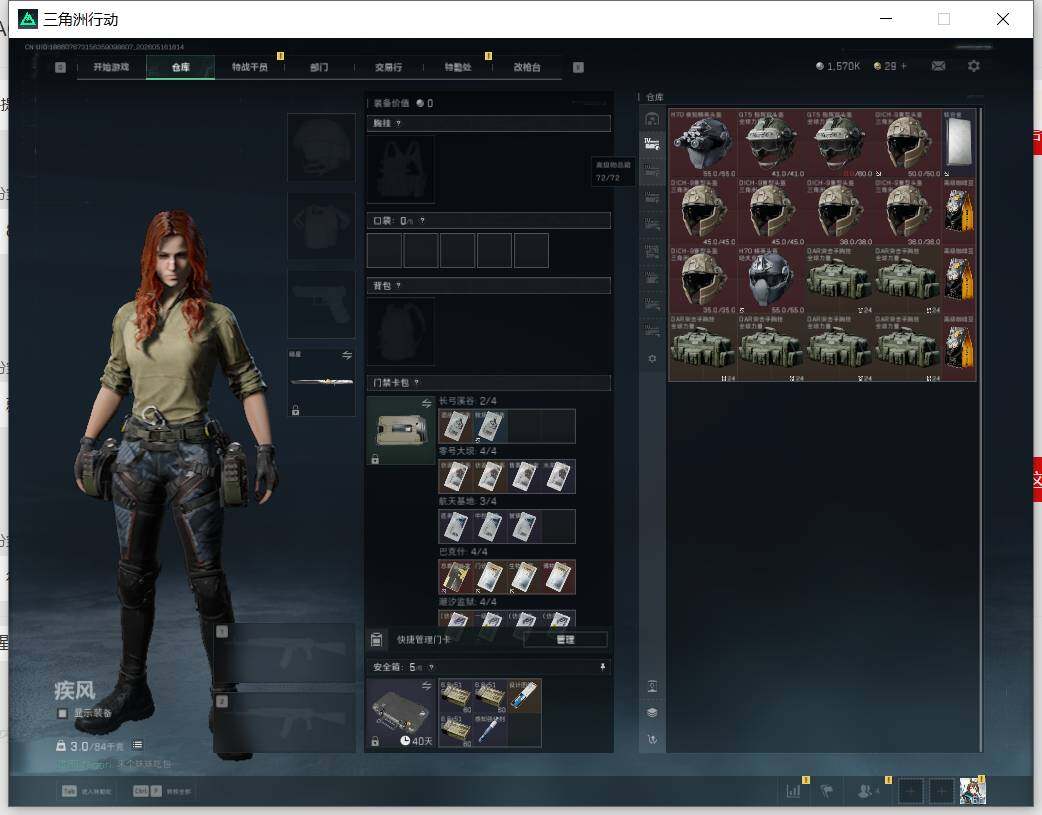Click the empty chest rig slot
The height and width of the screenshot is (815, 1042).
click(401, 170)
